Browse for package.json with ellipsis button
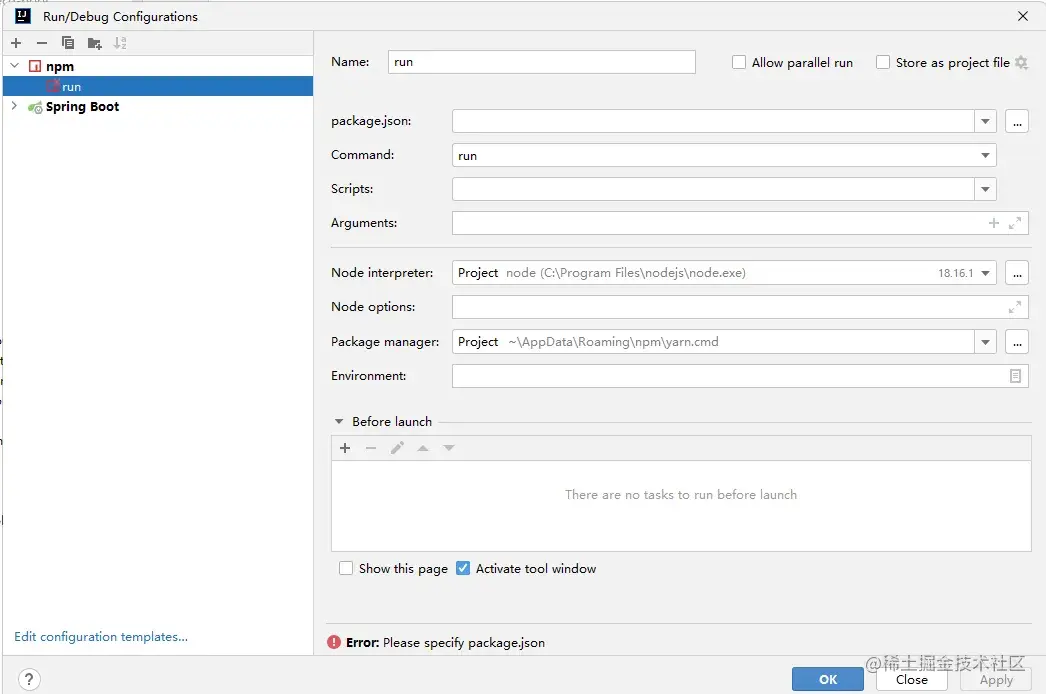1046x694 pixels. 1017,121
